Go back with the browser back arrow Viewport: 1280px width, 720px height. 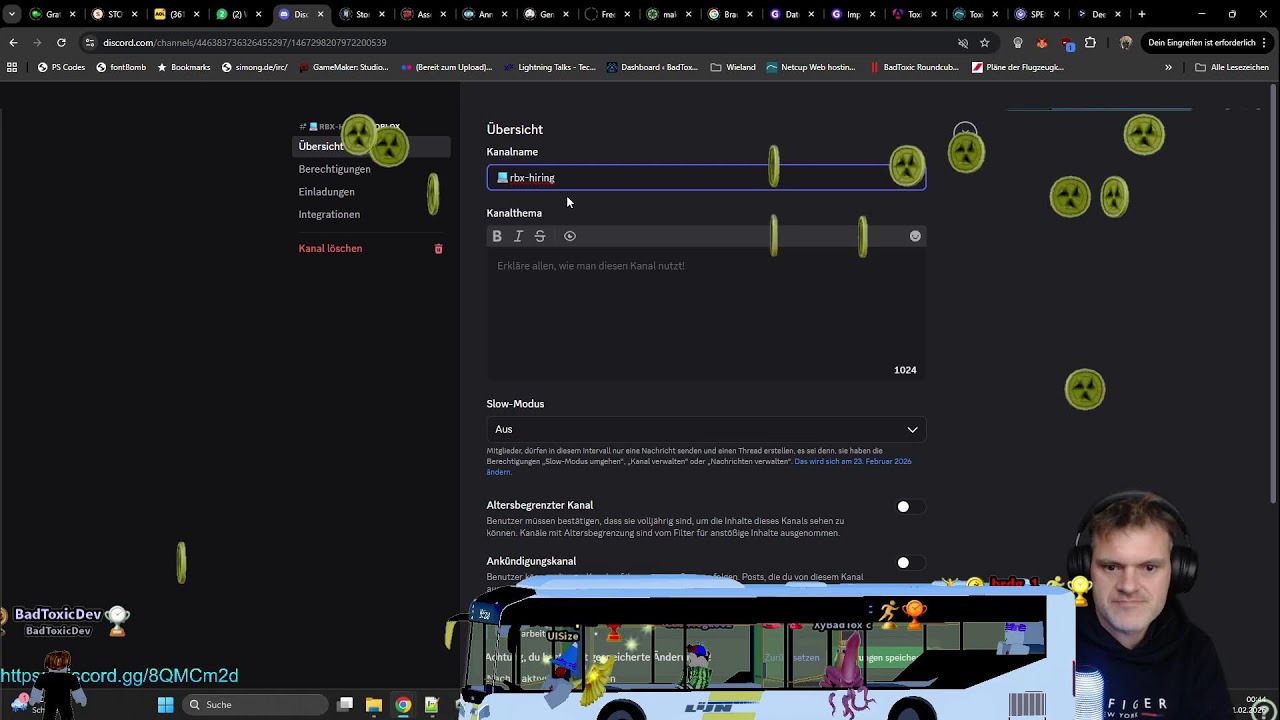[x=13, y=43]
